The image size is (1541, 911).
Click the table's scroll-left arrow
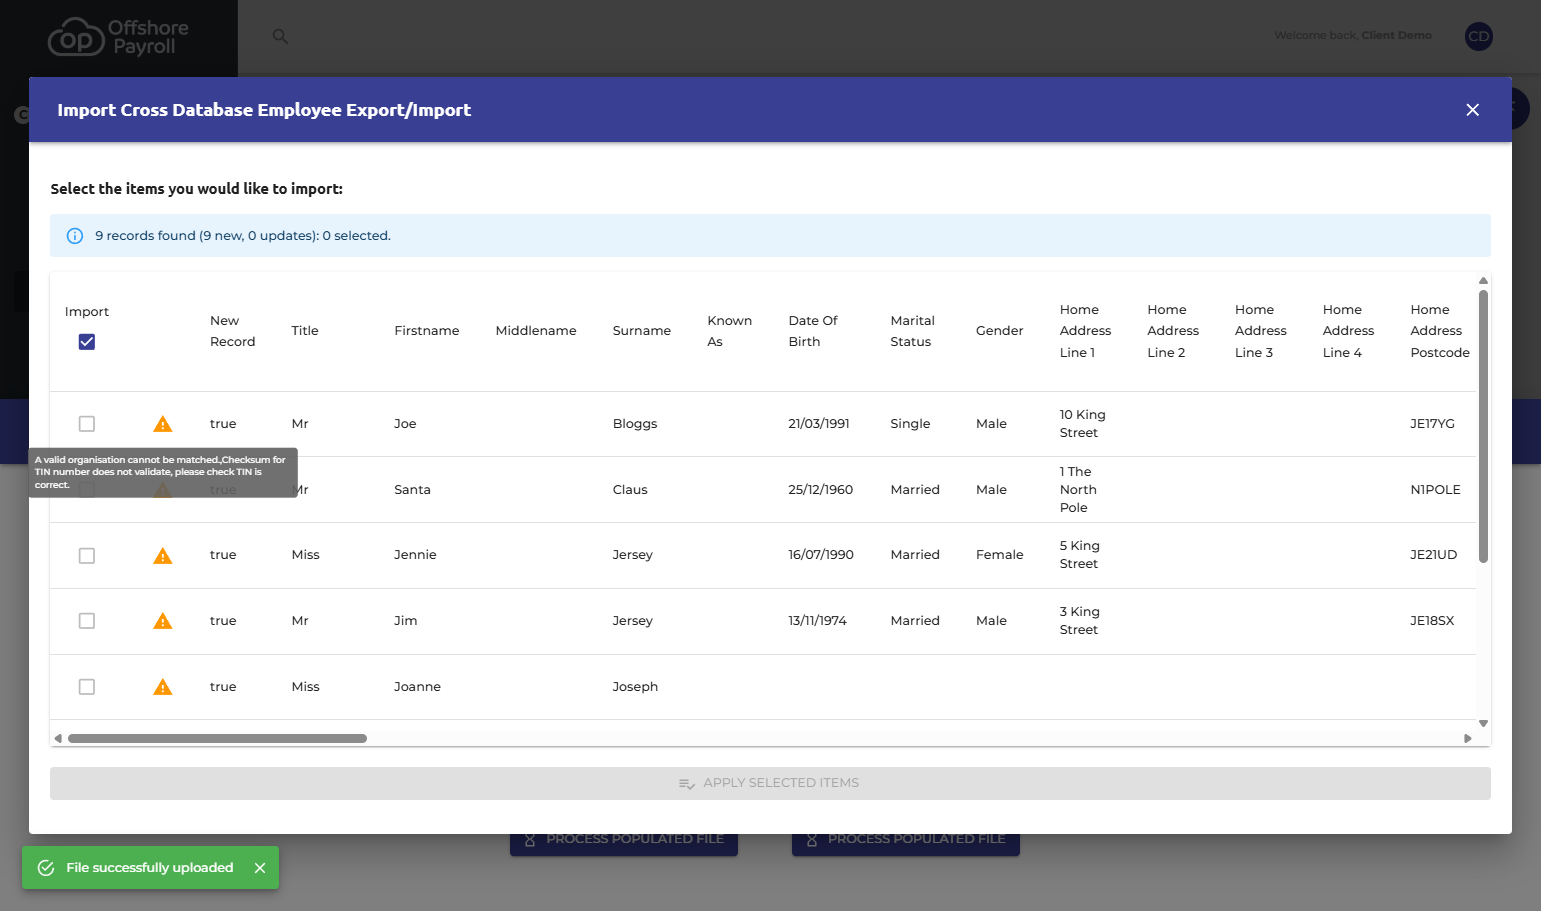[58, 739]
